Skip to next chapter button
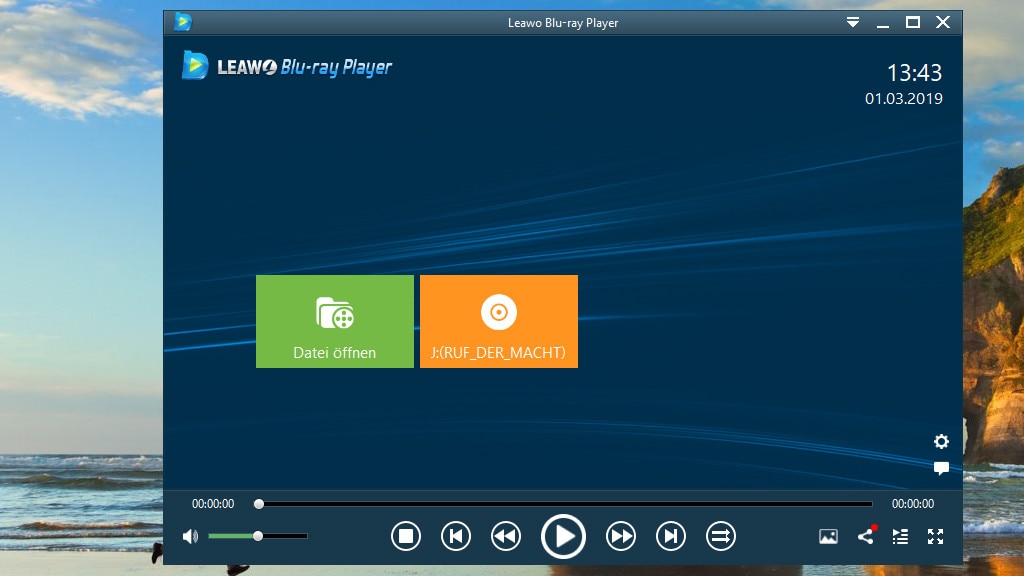The width and height of the screenshot is (1024, 576). click(x=671, y=536)
